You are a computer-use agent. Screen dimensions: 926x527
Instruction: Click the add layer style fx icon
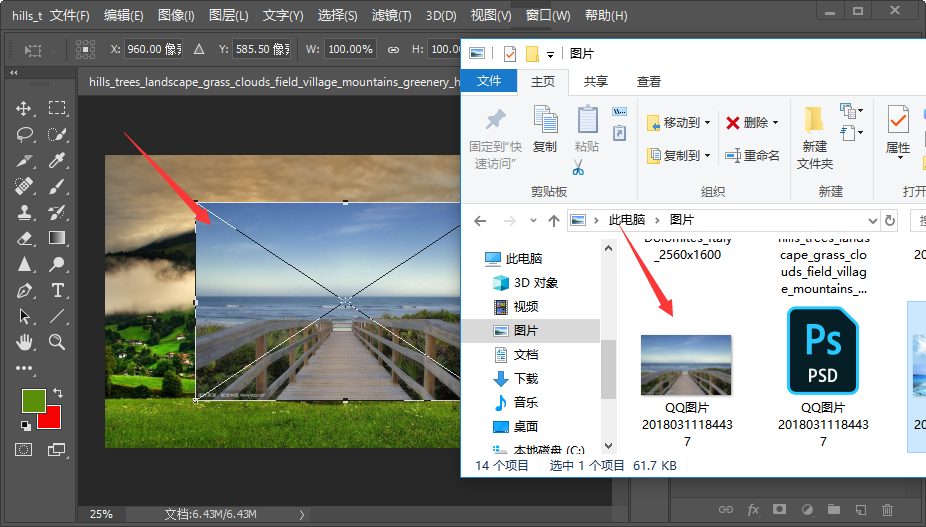pyautogui.click(x=753, y=509)
